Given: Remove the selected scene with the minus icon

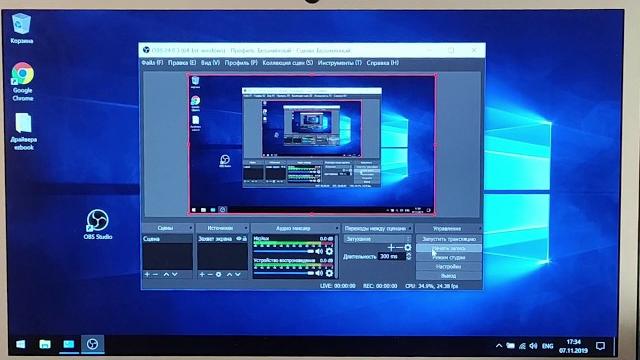Looking at the screenshot, I should pyautogui.click(x=156, y=275).
